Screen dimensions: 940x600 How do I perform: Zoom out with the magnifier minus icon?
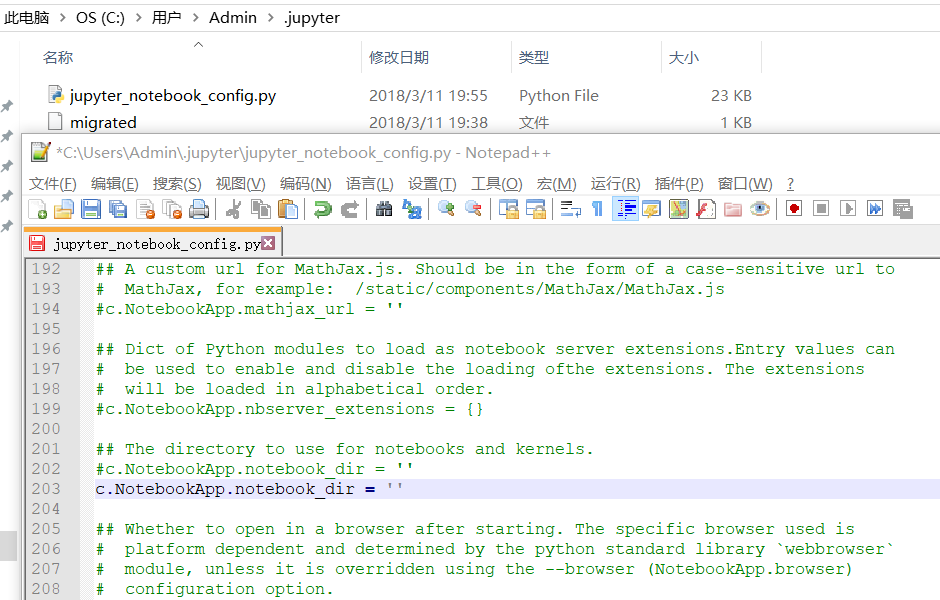[x=473, y=209]
